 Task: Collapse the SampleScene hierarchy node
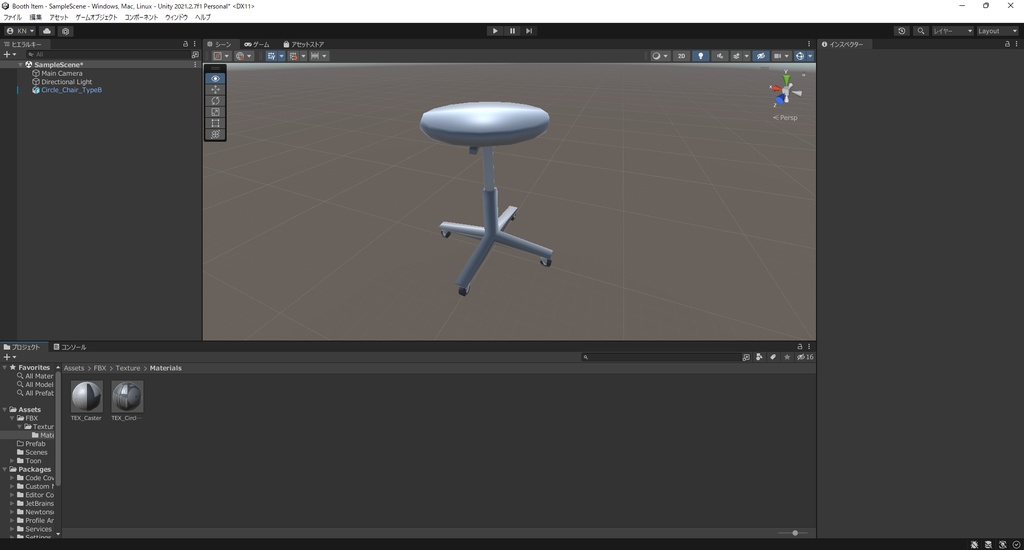(x=20, y=65)
